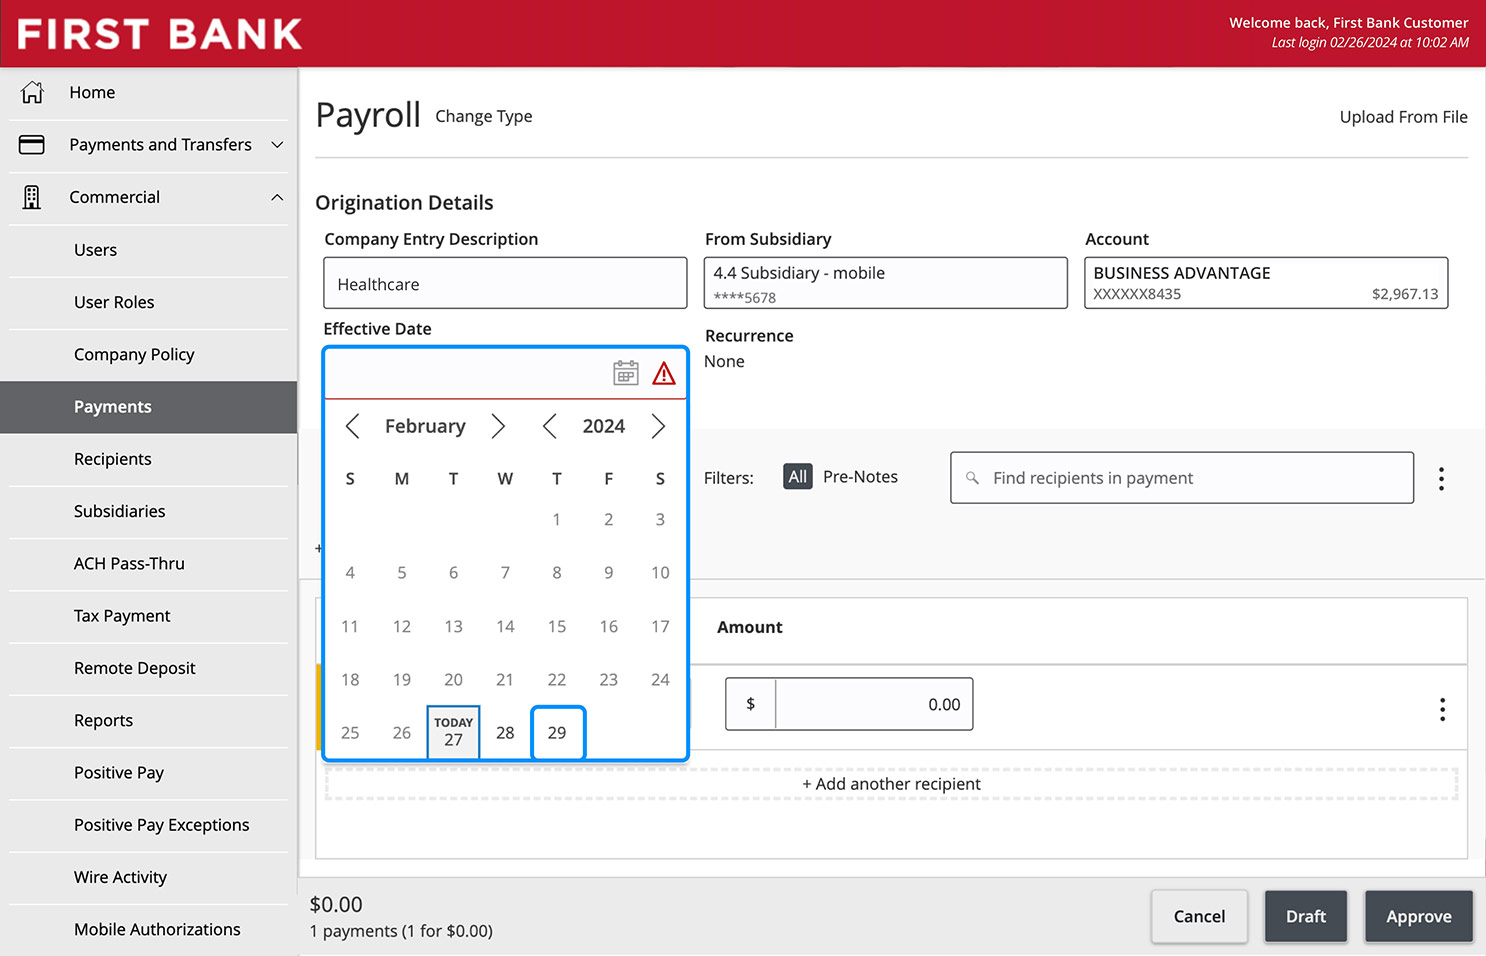The width and height of the screenshot is (1486, 956).
Task: Click February month label in calendar
Action: (x=425, y=426)
